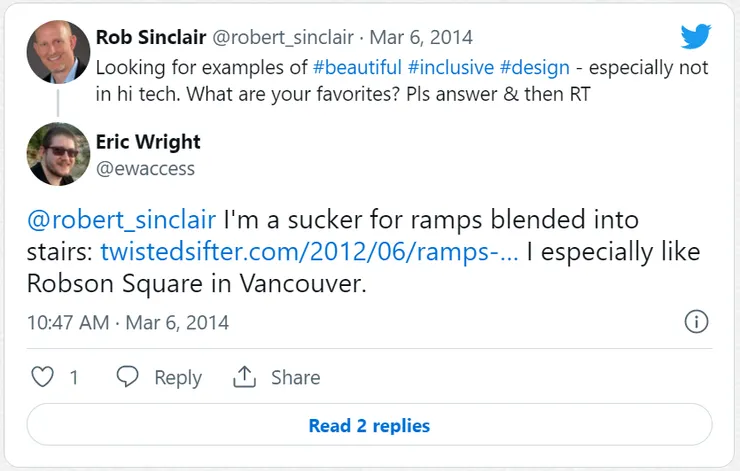Viewport: 740px width, 471px height.
Task: Click the Reply text label
Action: point(178,378)
